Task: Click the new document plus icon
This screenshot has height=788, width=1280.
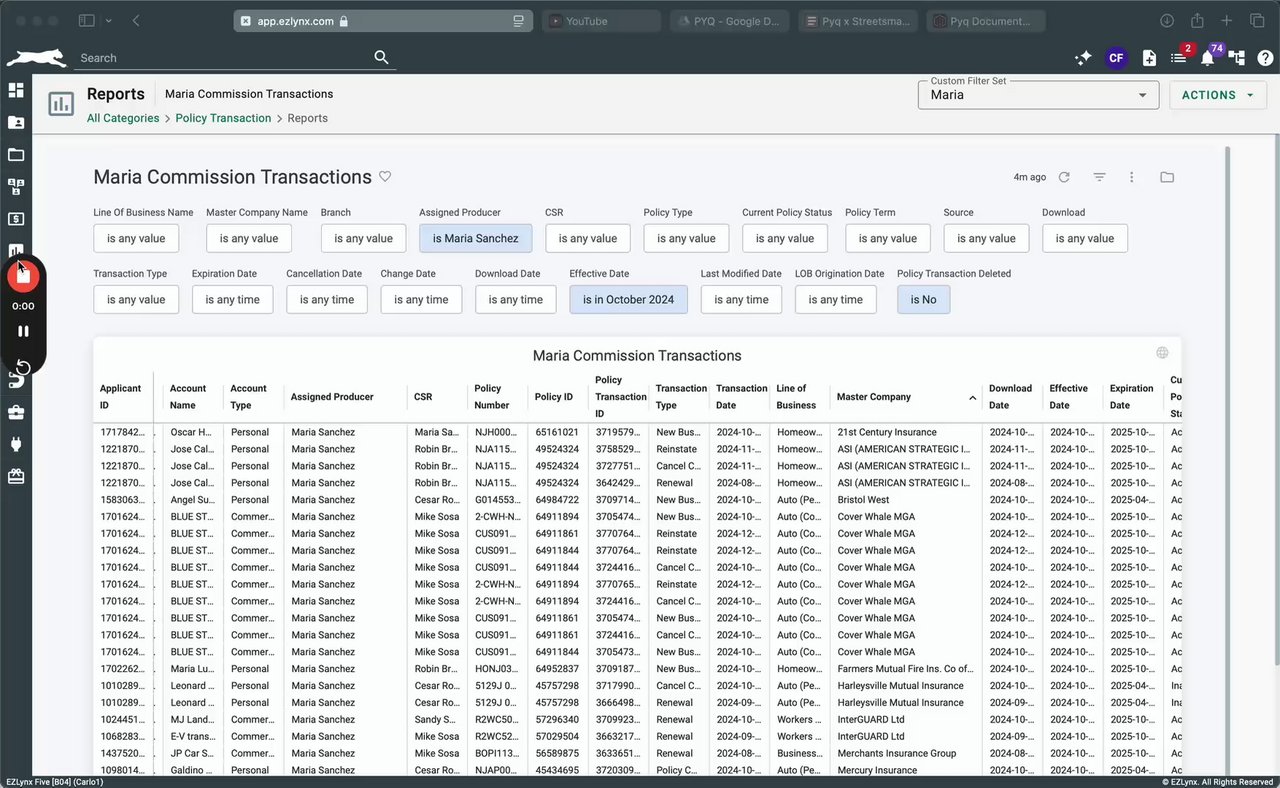Action: pos(1149,58)
